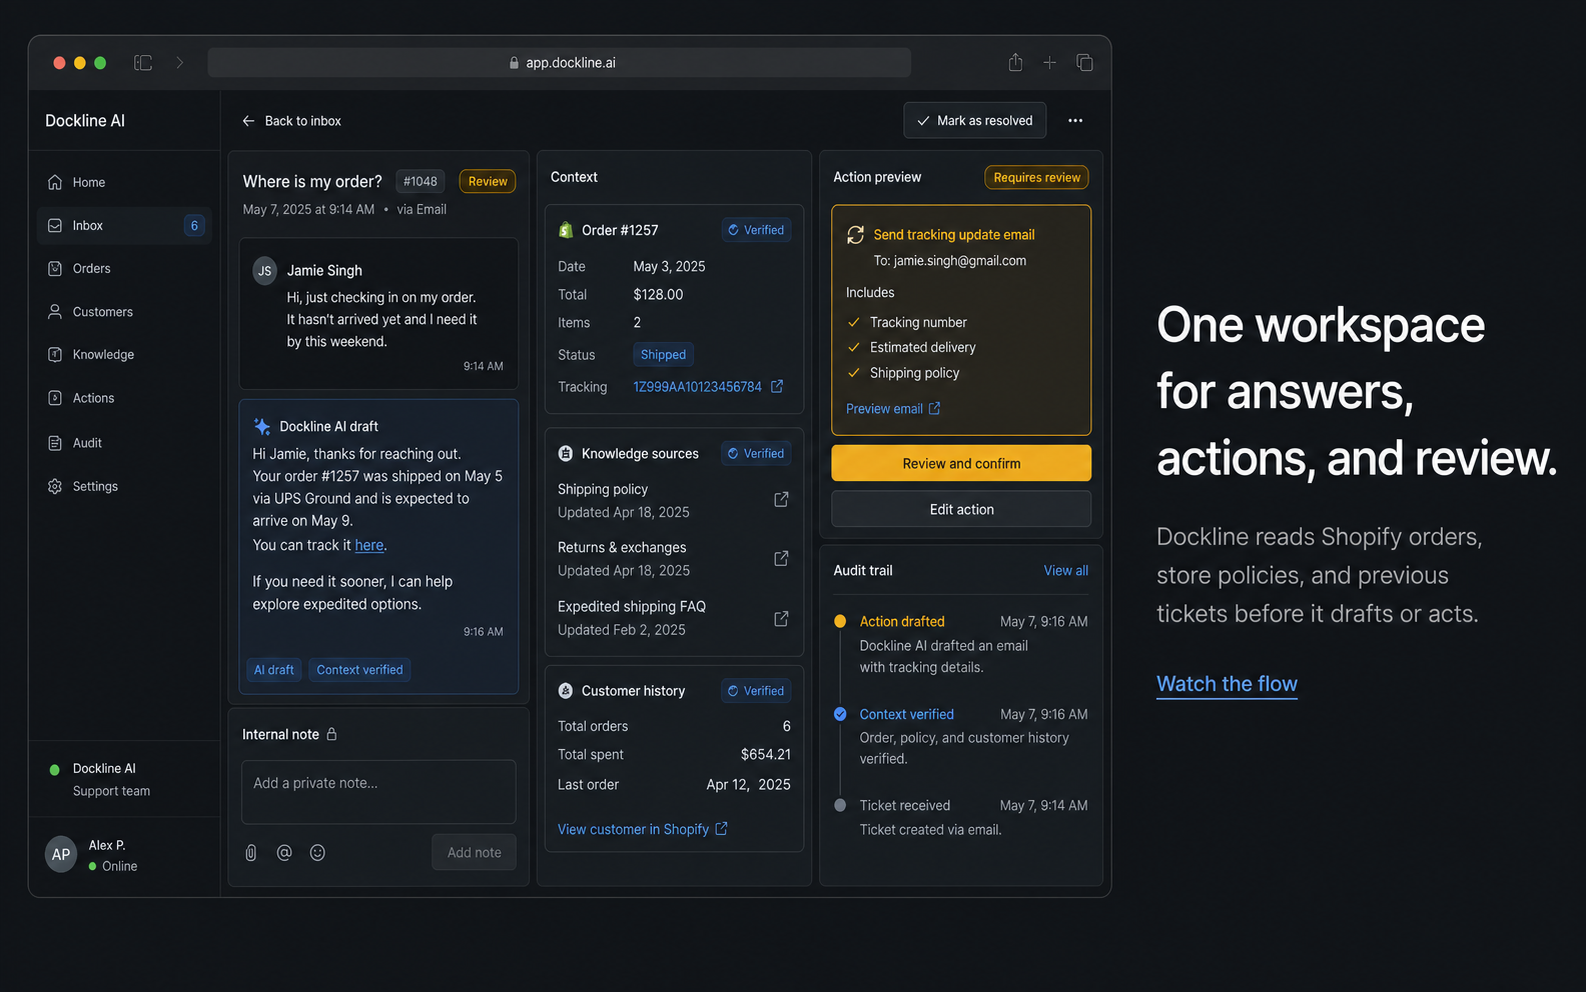Click Mark as resolved button
The width and height of the screenshot is (1586, 992).
pos(975,121)
